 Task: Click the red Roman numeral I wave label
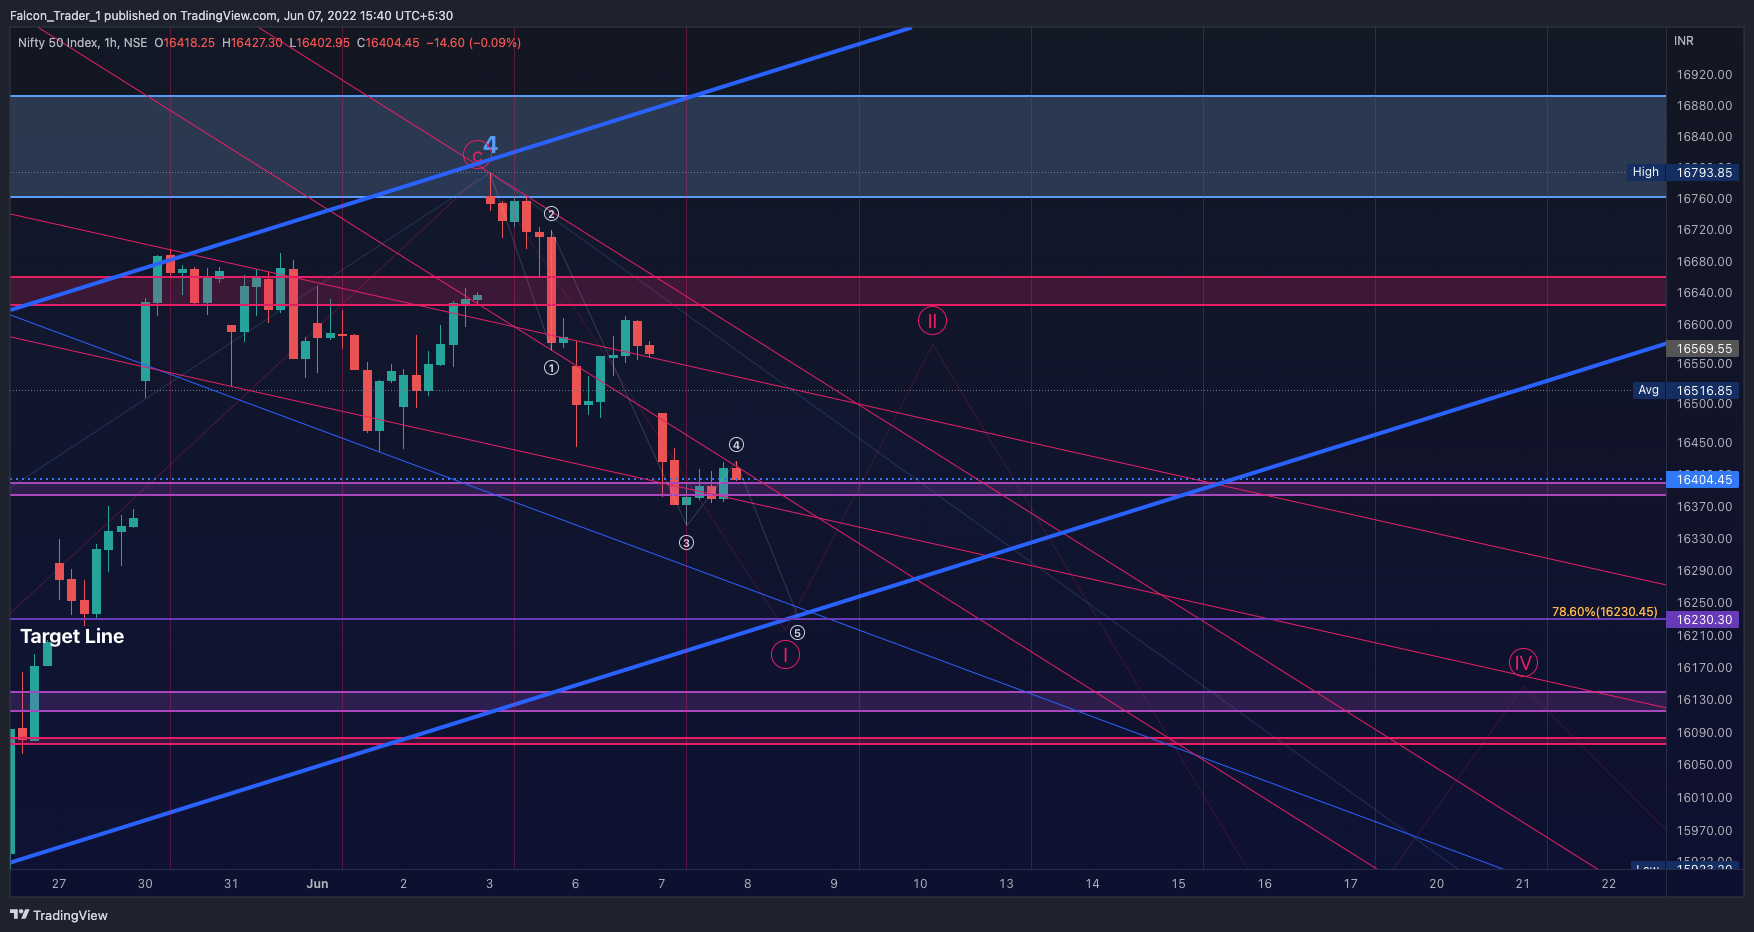point(785,655)
